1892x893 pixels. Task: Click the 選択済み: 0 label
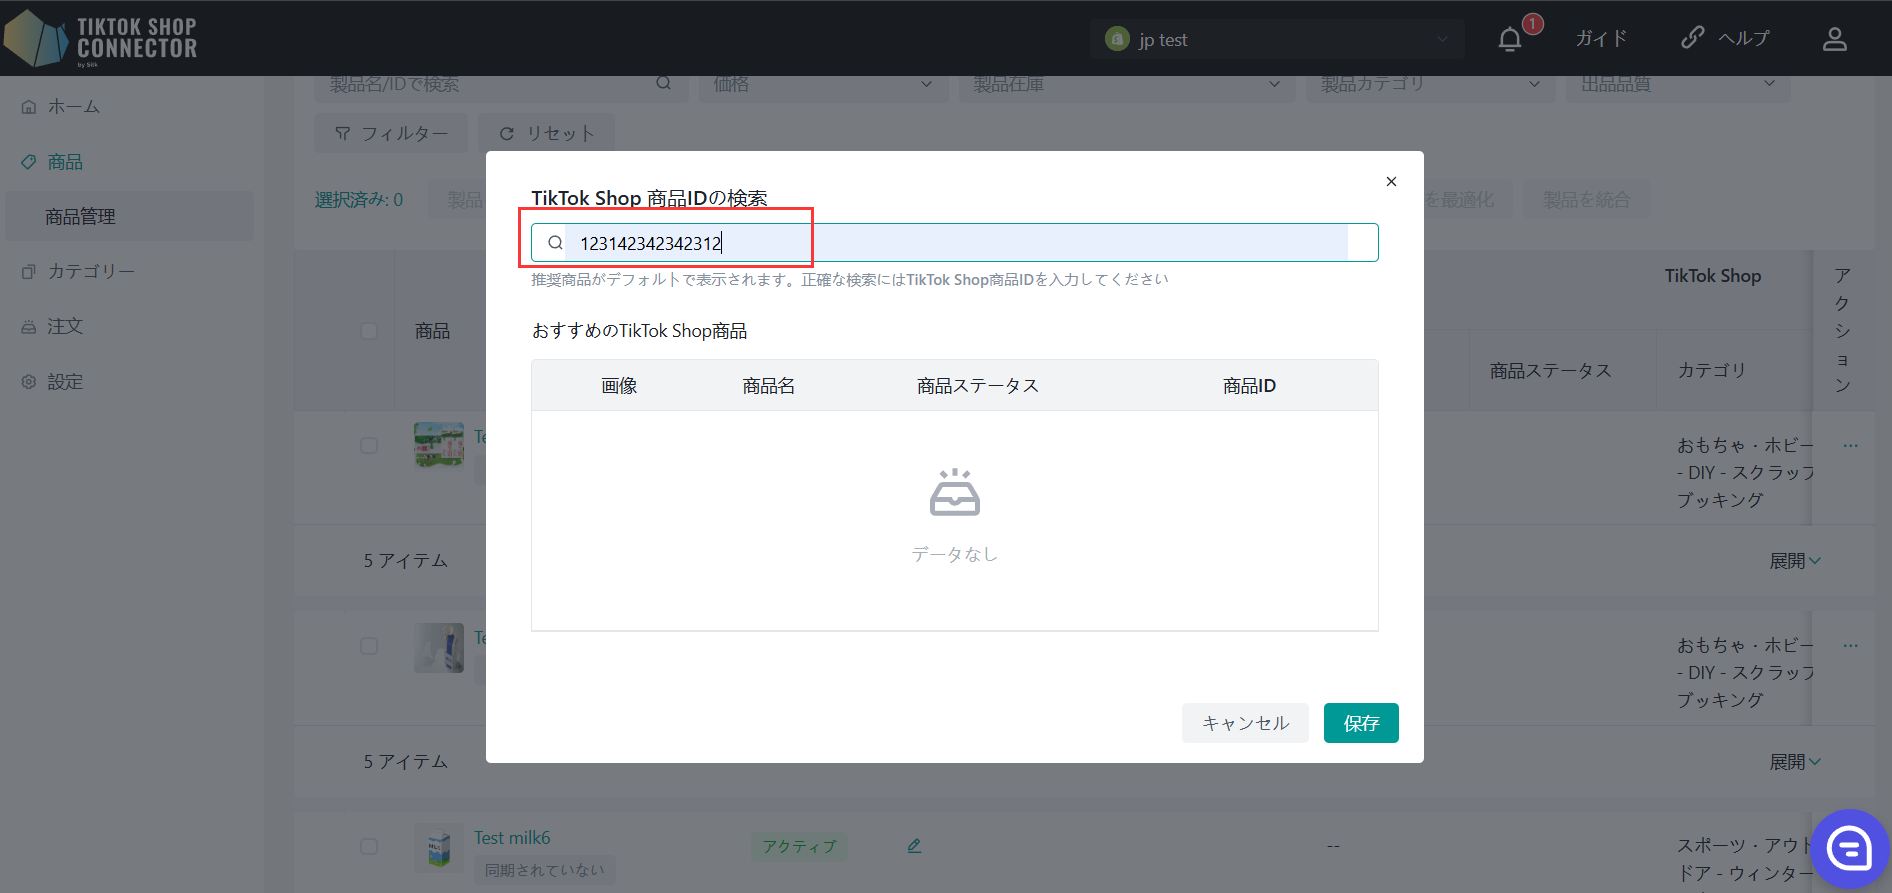[359, 200]
